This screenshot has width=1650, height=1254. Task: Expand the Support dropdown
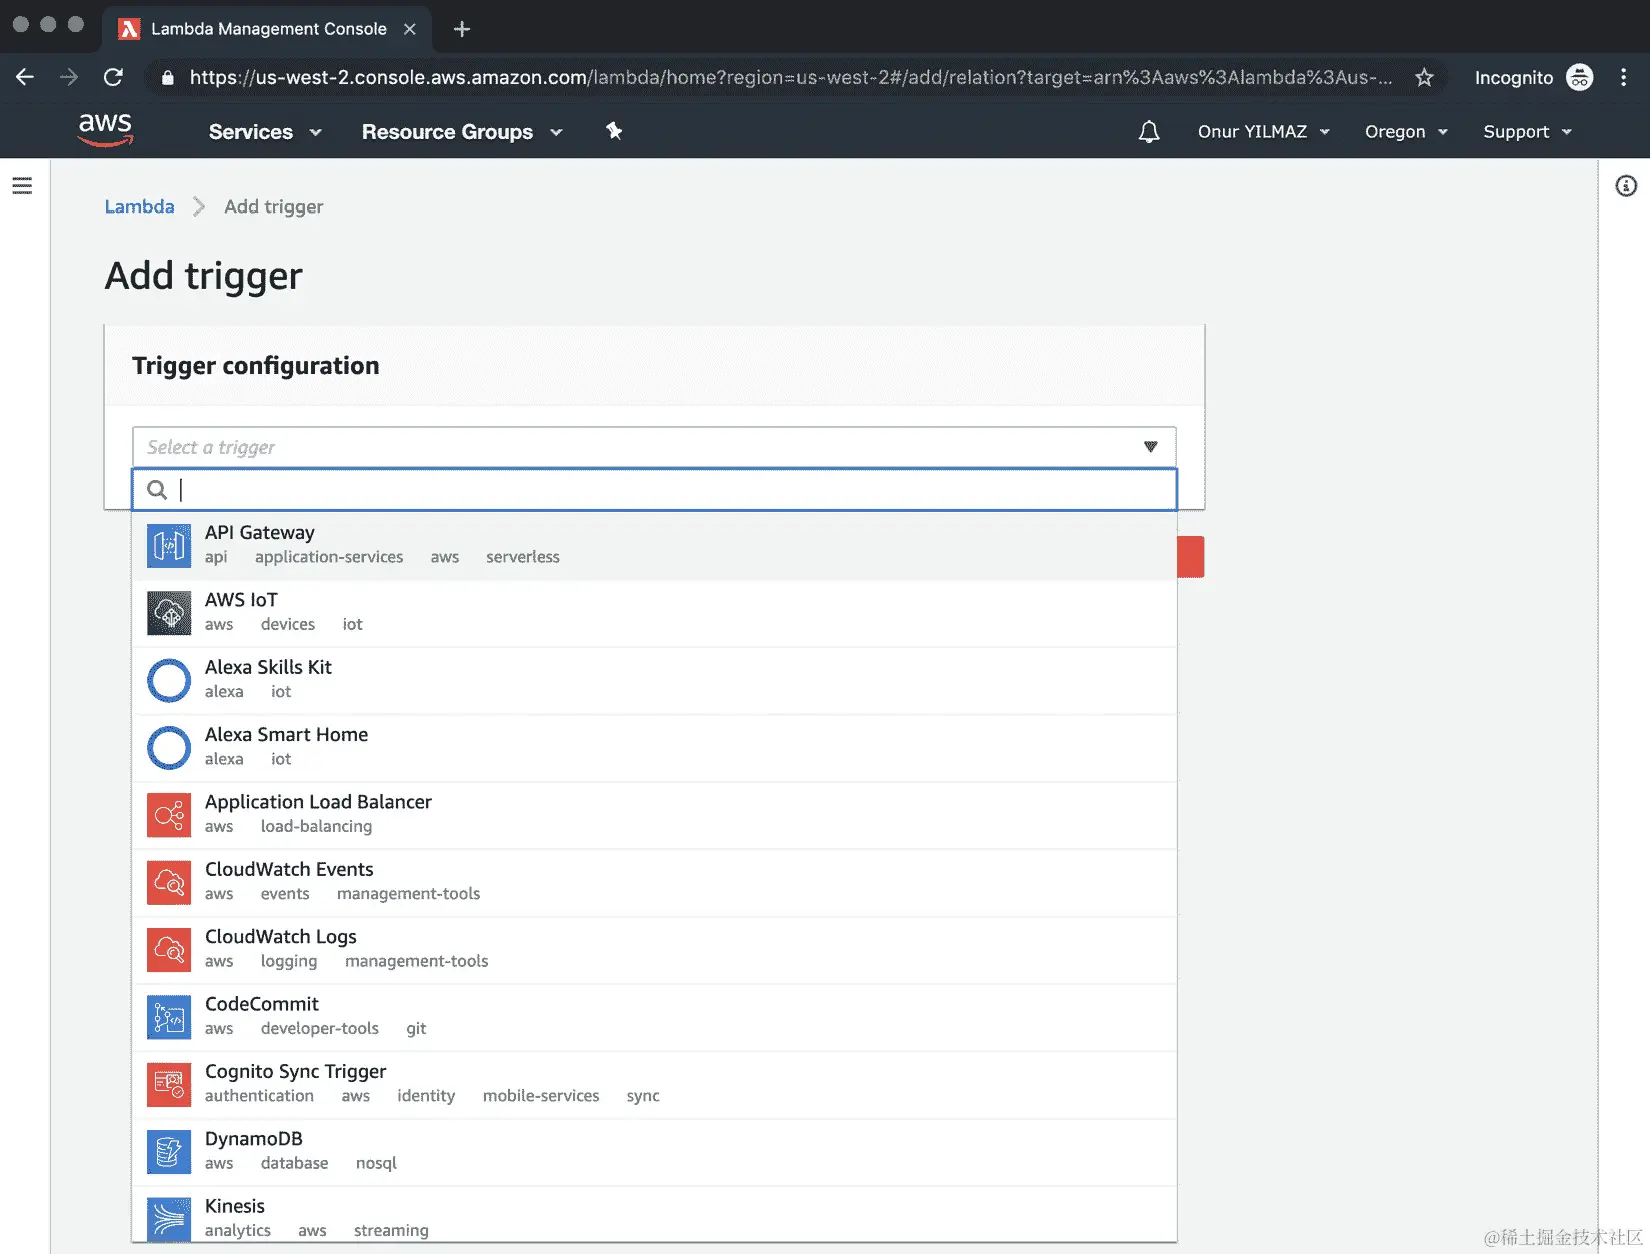pos(1524,131)
